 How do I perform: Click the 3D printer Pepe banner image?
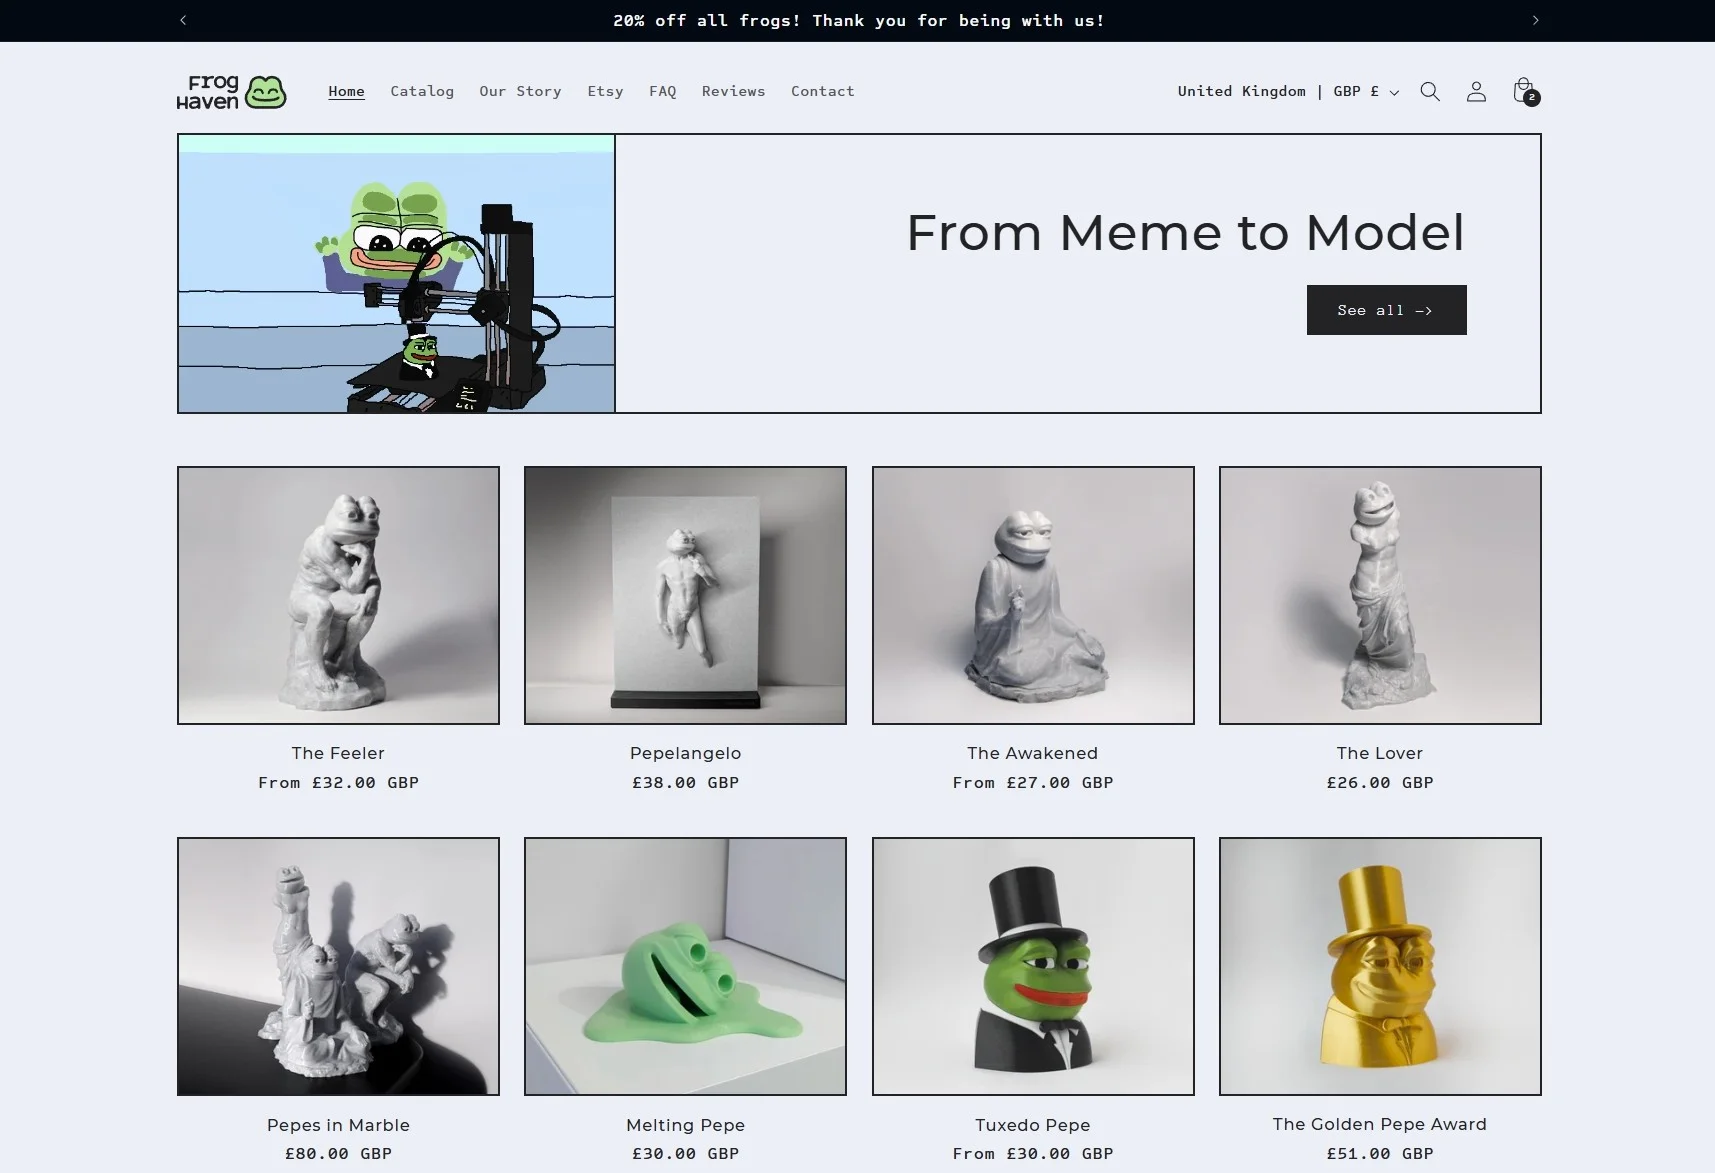click(396, 273)
